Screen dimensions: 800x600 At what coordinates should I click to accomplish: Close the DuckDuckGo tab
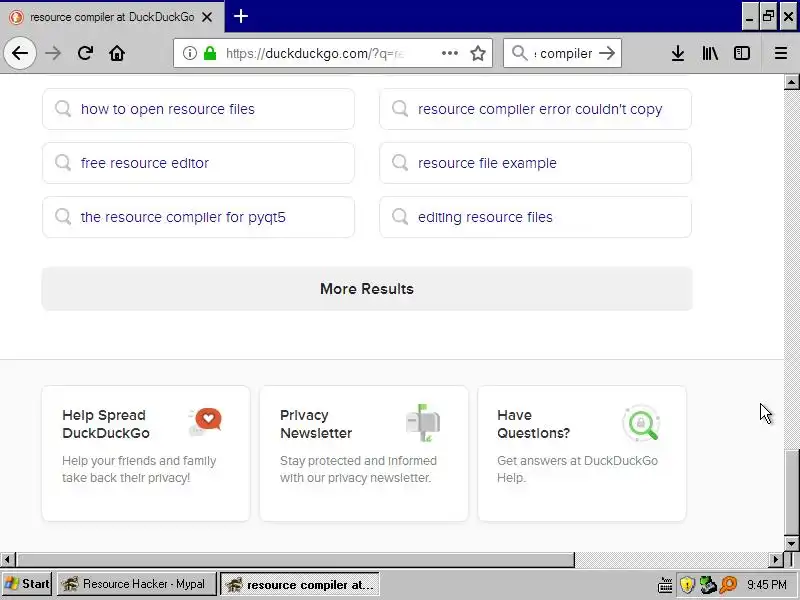pyautogui.click(x=207, y=17)
